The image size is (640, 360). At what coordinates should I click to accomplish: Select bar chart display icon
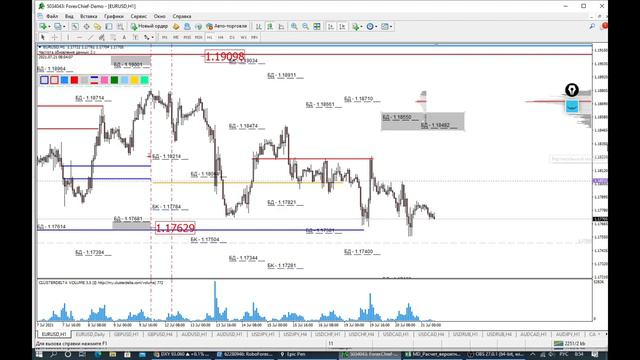(259, 27)
